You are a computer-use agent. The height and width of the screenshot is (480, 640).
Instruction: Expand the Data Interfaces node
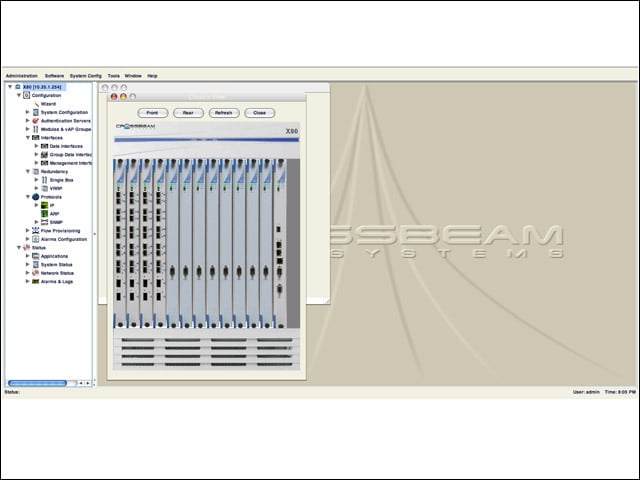coord(36,146)
